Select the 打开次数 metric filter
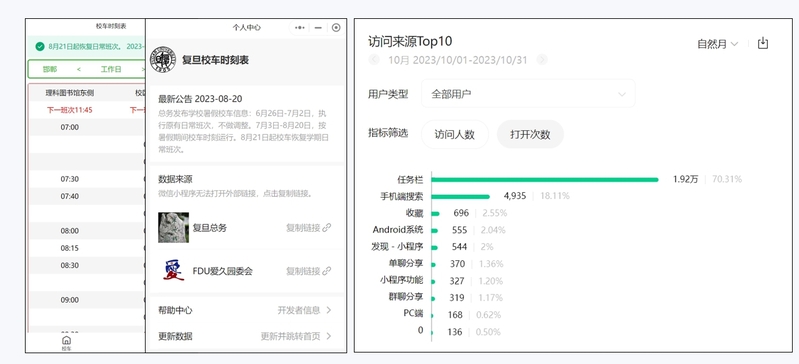The height and width of the screenshot is (364, 799). [530, 135]
